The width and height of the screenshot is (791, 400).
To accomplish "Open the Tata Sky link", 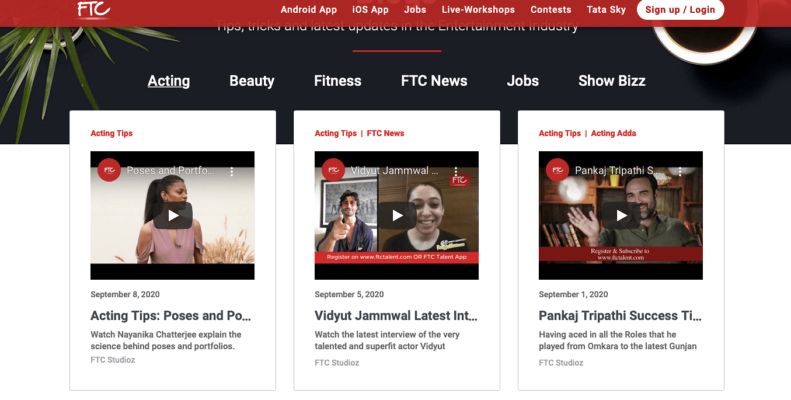I will click(606, 10).
